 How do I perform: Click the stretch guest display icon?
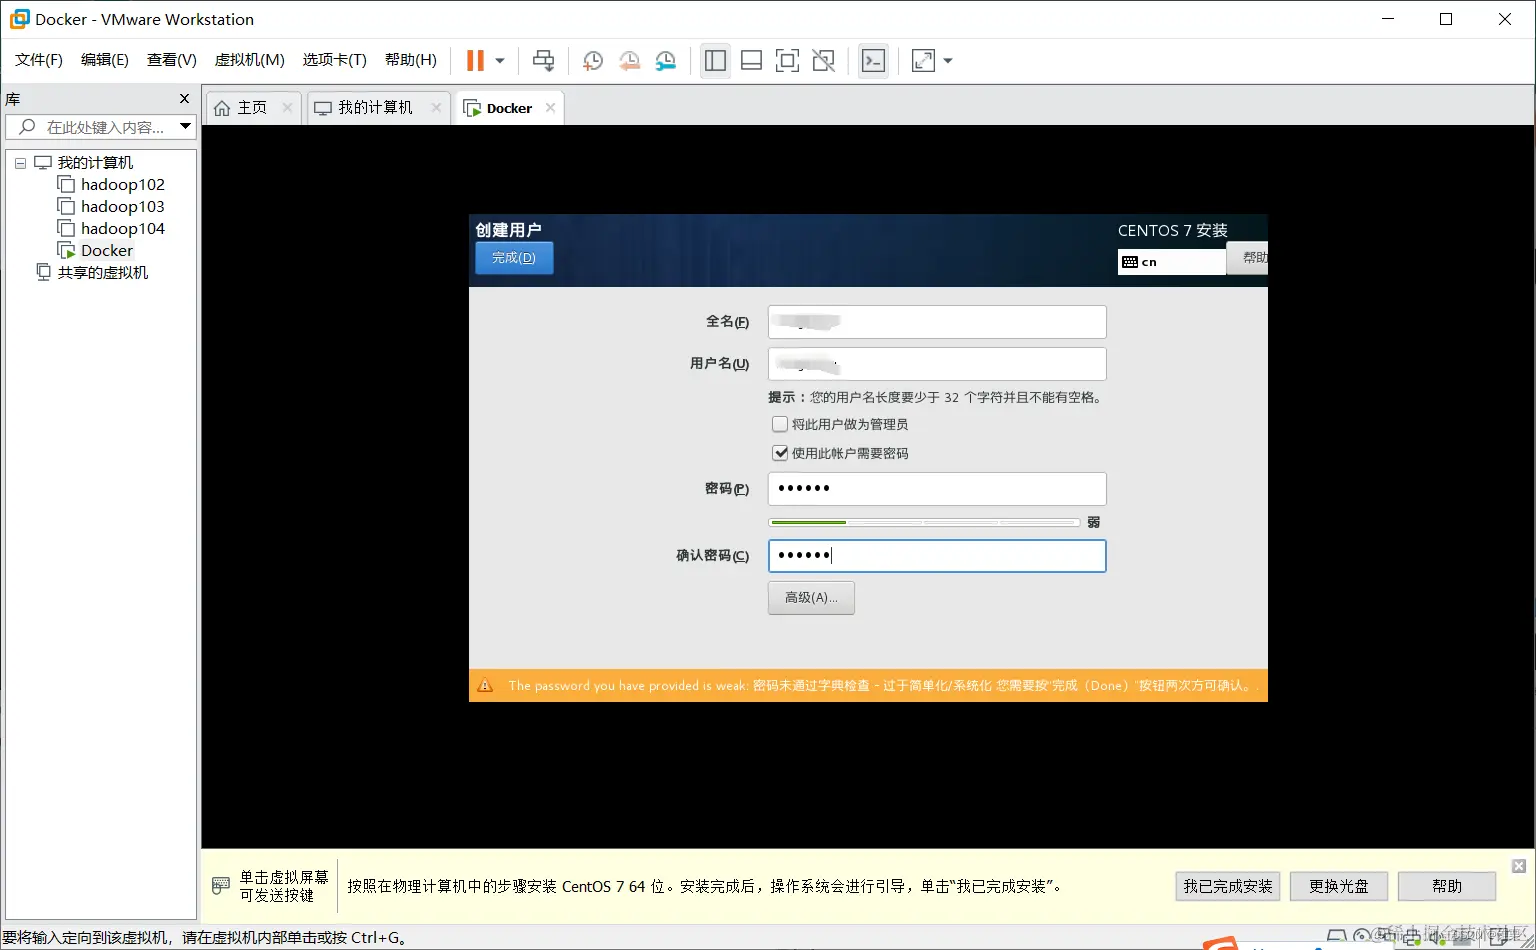[923, 61]
